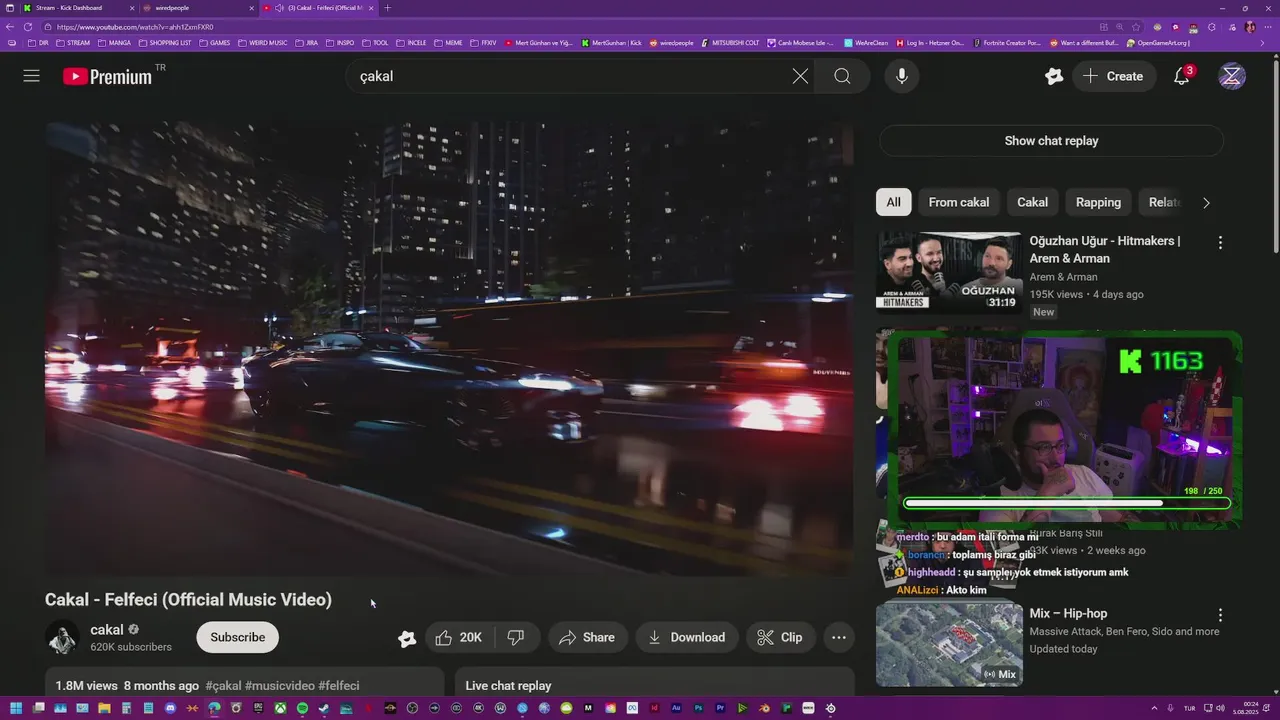1280x720 pixels.
Task: Reload the page
Action: pos(27,27)
